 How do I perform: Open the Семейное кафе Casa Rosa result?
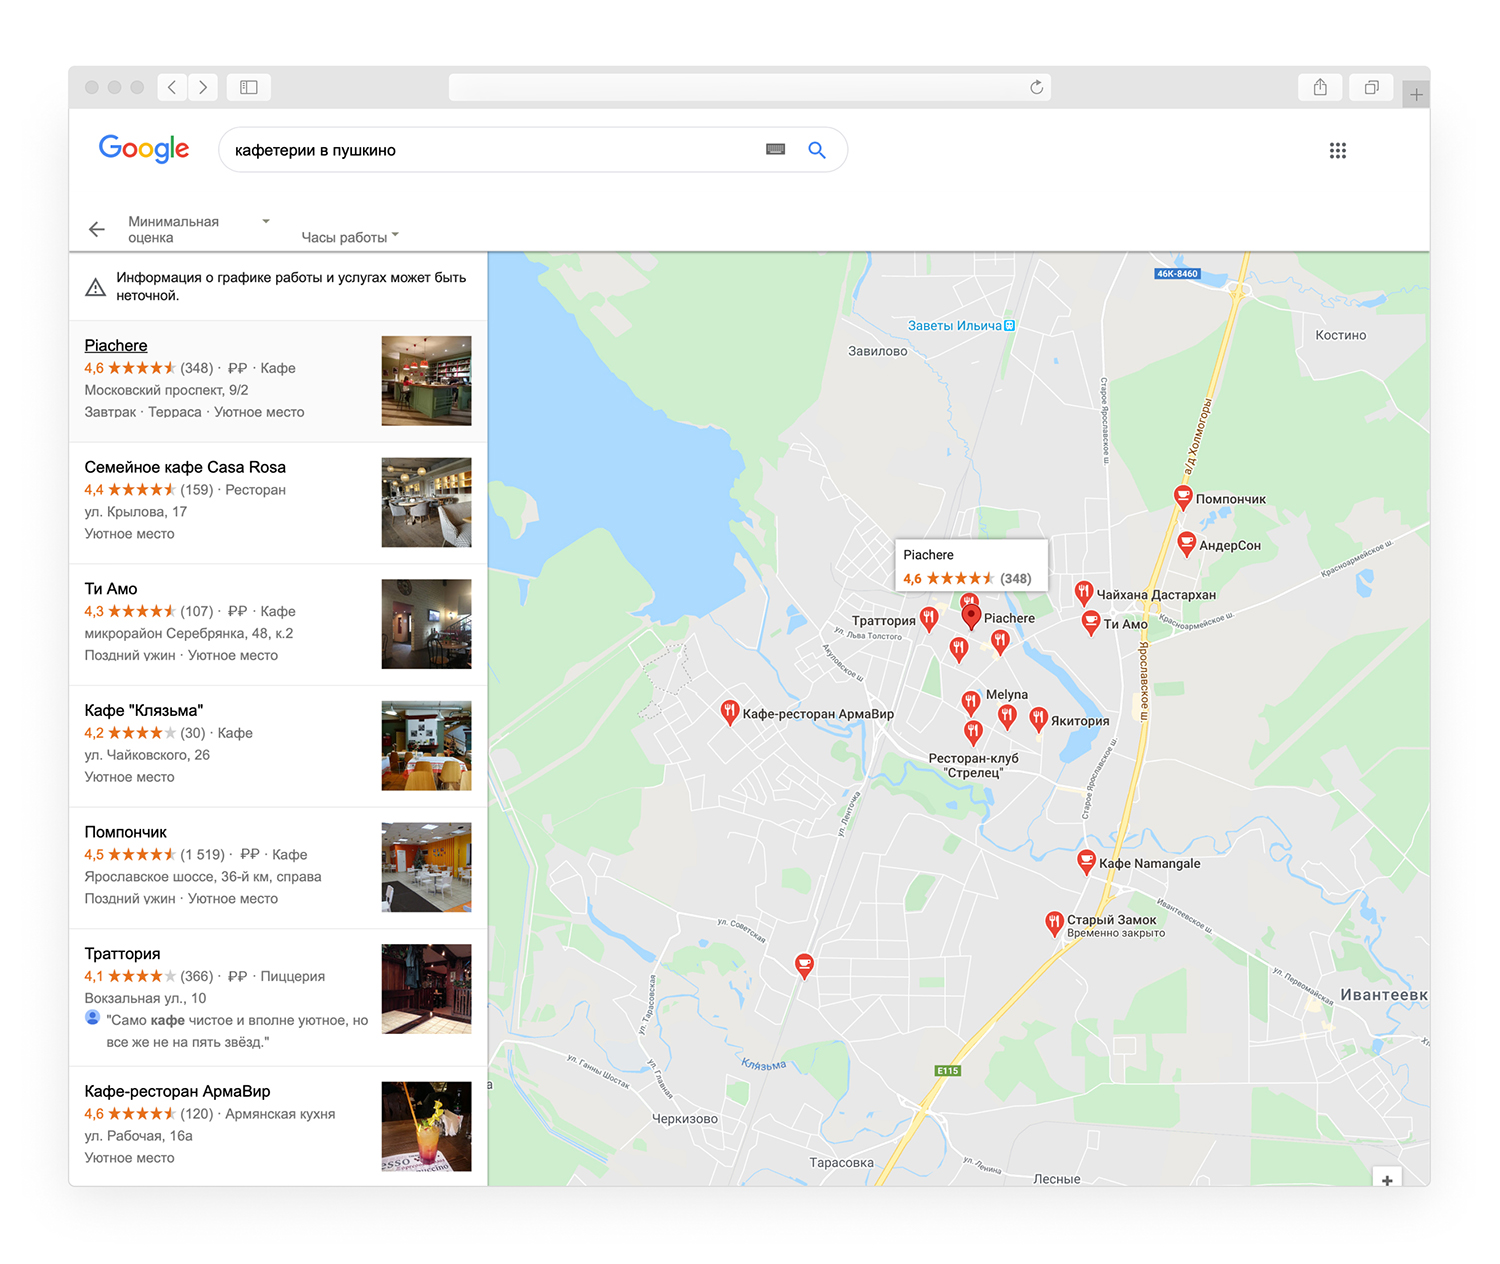(x=185, y=467)
